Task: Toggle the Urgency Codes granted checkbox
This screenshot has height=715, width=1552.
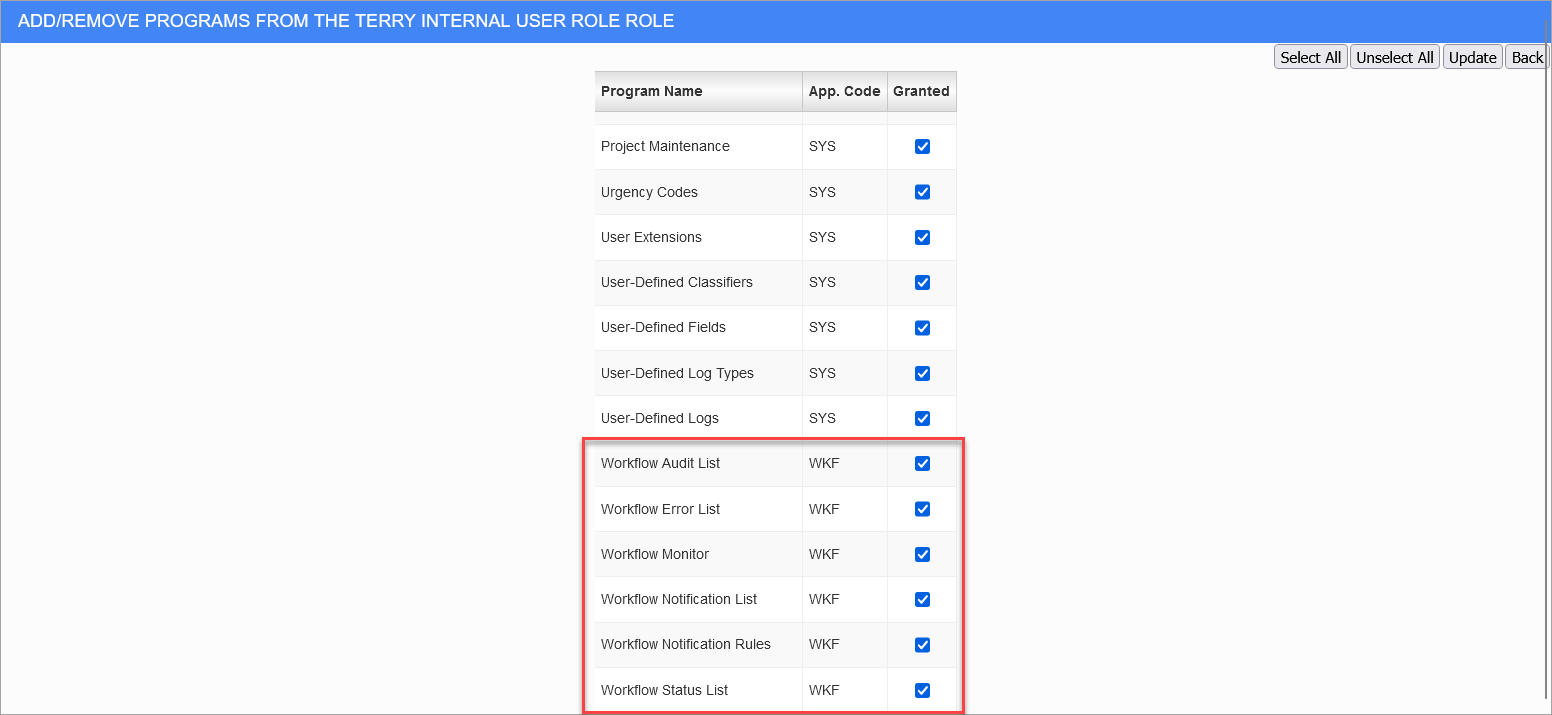Action: (922, 192)
